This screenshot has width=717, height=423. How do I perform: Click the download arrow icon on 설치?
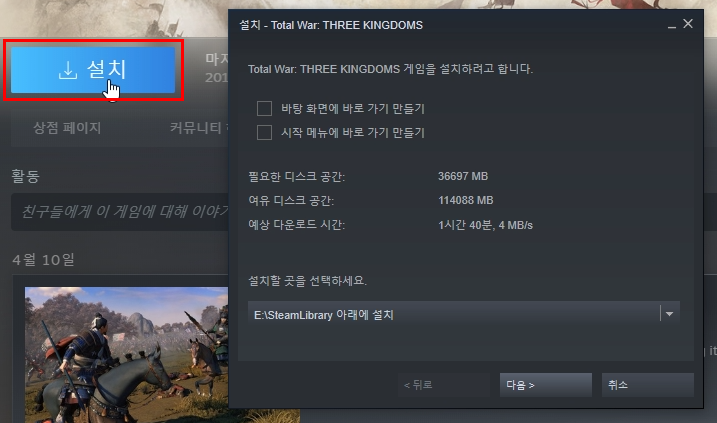point(68,70)
